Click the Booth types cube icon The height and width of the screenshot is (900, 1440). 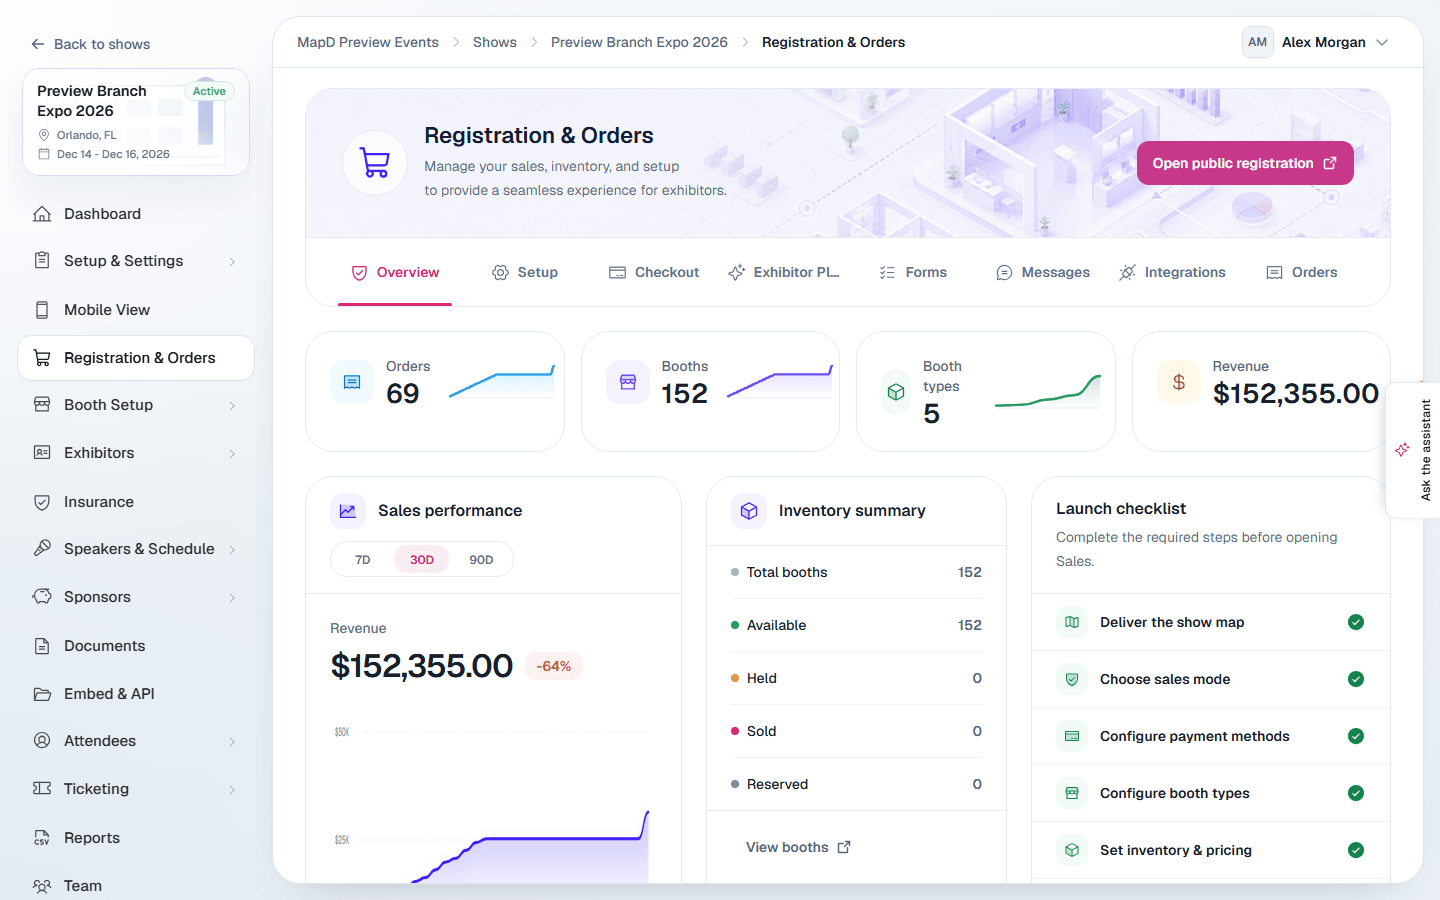[x=896, y=392]
